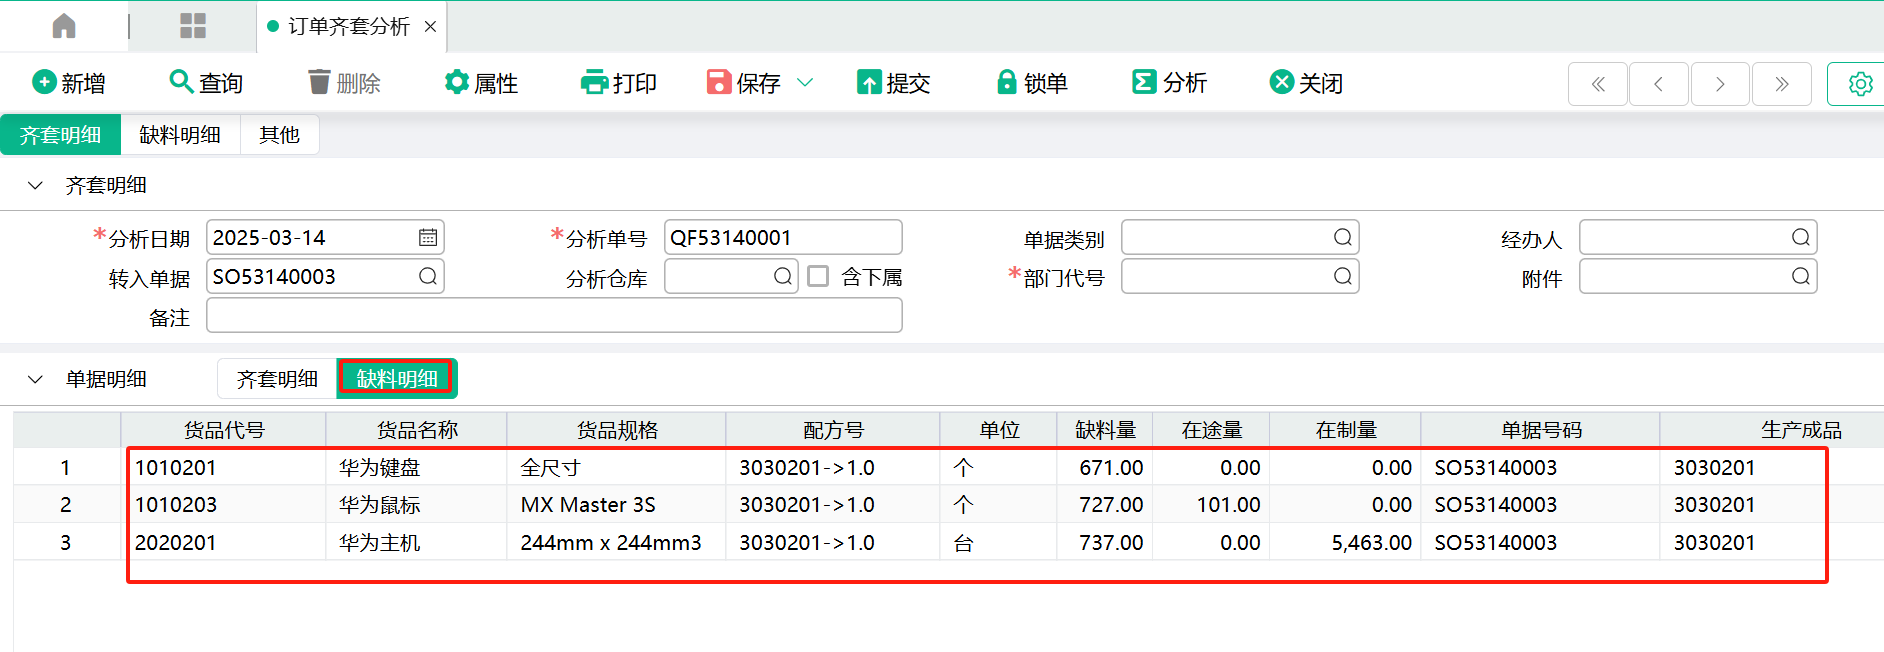
Task: Click the 在途量 column header
Action: [1211, 430]
